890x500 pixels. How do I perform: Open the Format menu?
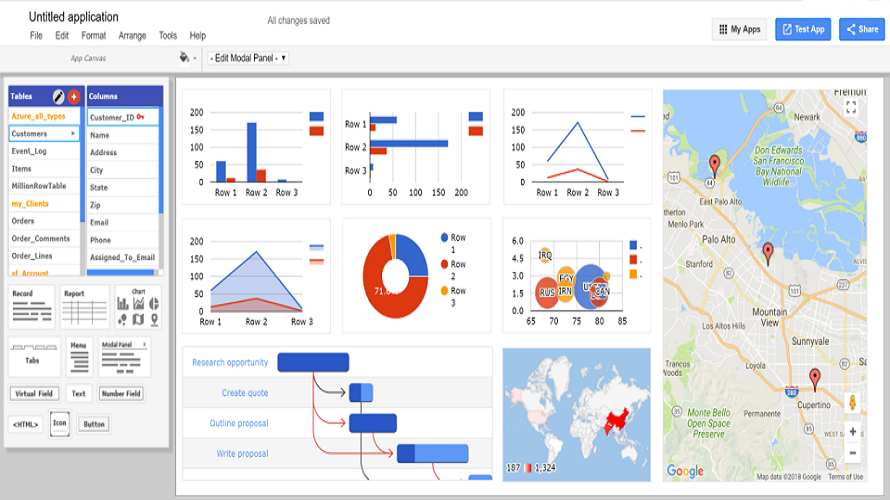tap(93, 36)
